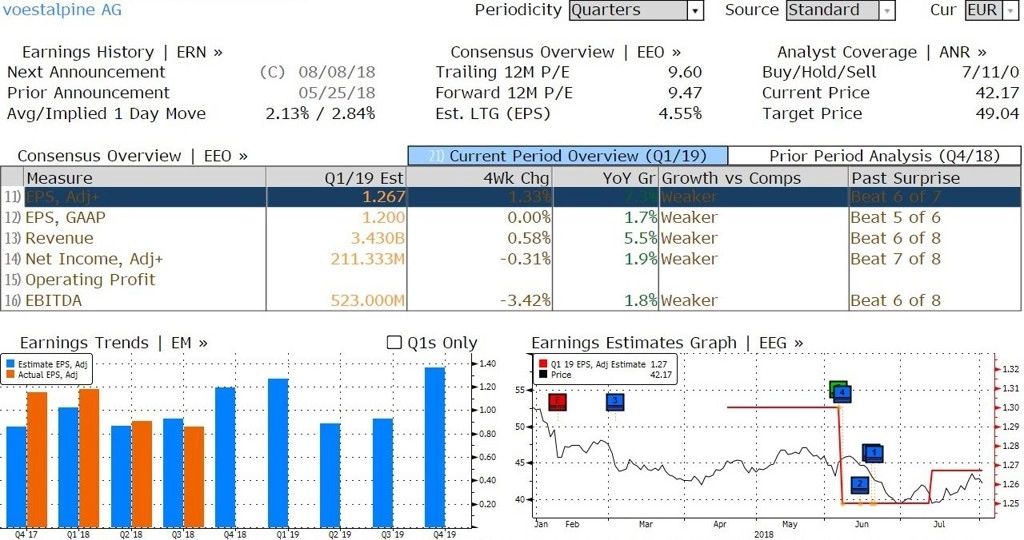Select the EPS, GAAP row

tap(511, 217)
